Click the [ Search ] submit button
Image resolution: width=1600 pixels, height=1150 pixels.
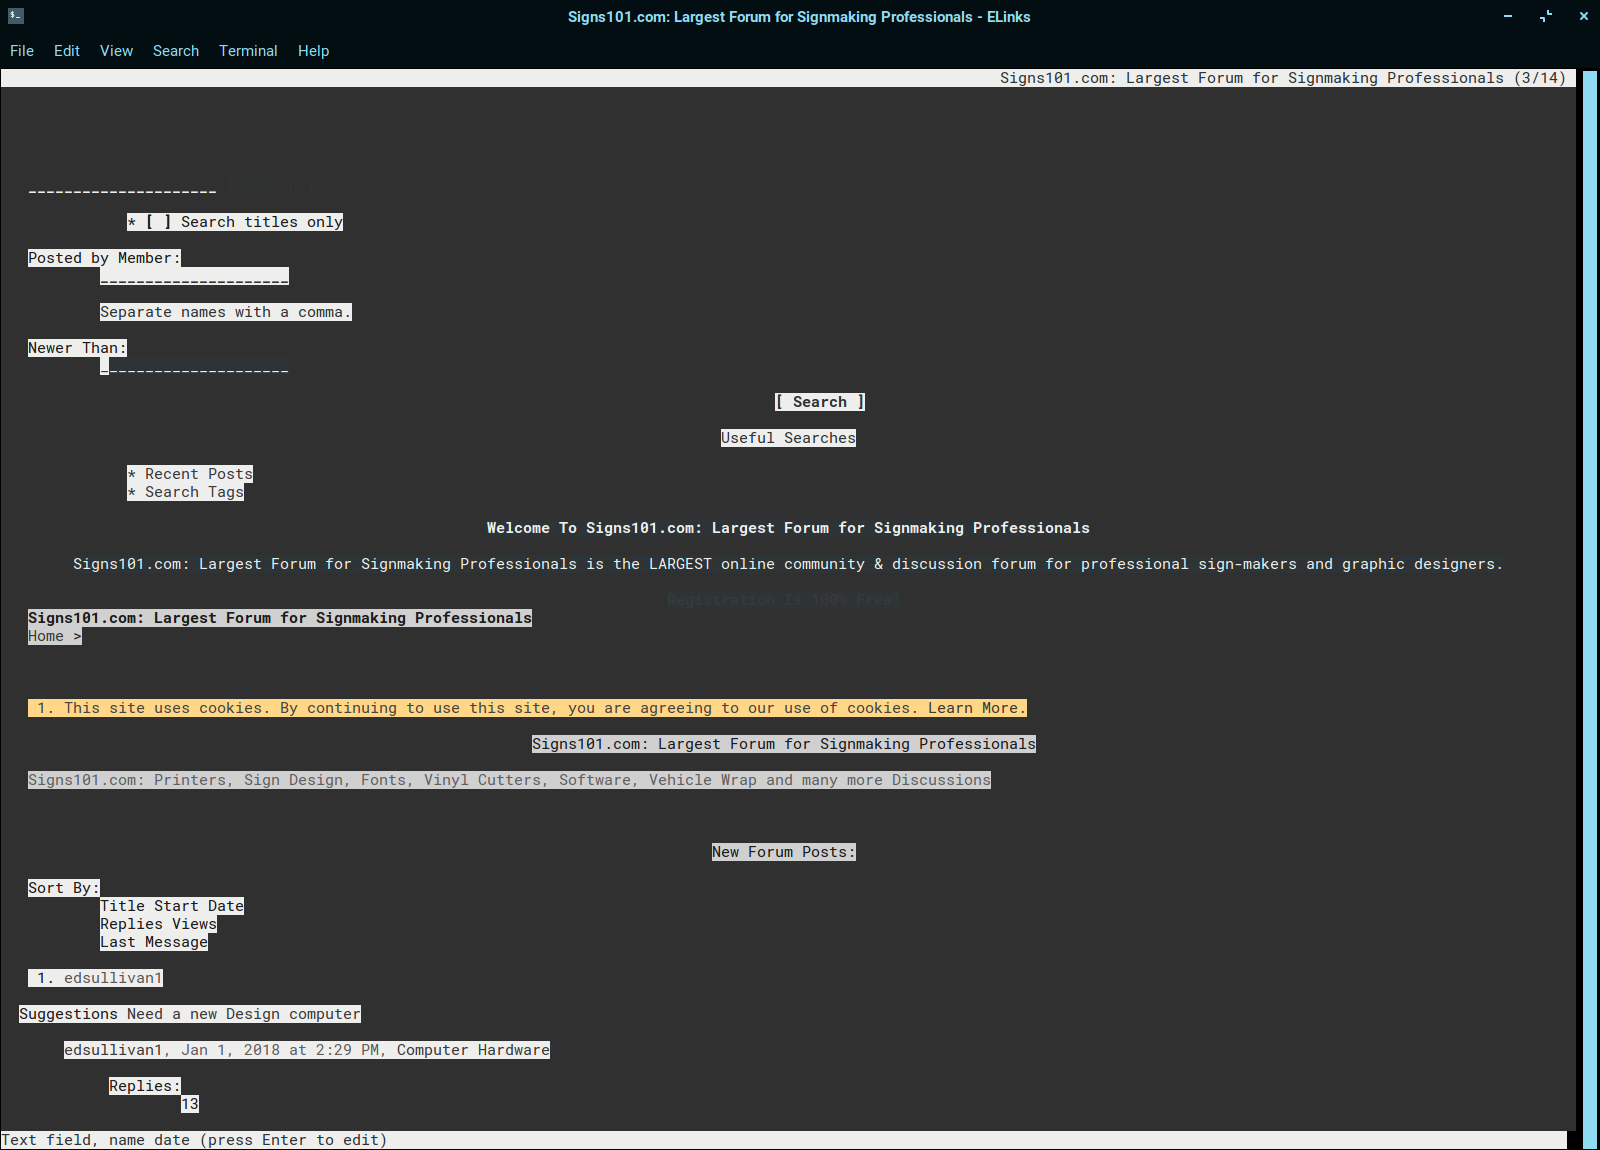pyautogui.click(x=820, y=402)
